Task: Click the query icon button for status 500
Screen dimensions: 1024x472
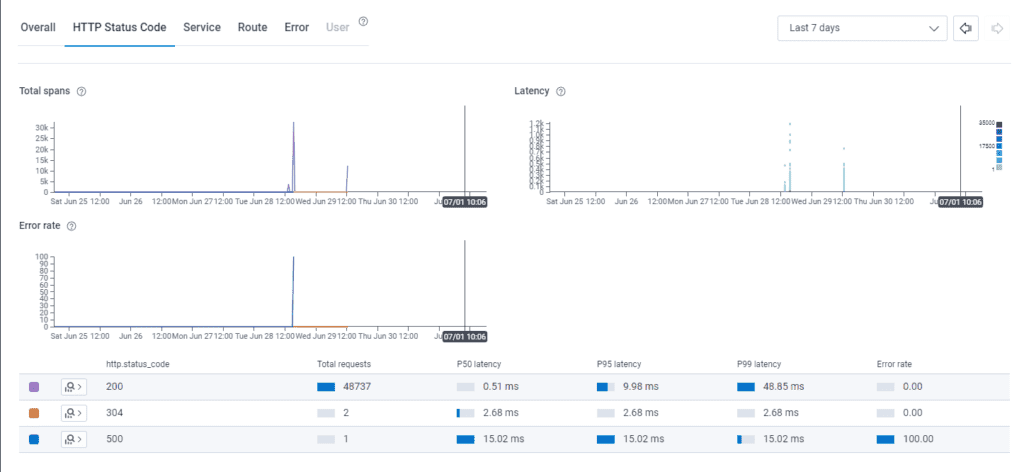Action: click(x=75, y=439)
